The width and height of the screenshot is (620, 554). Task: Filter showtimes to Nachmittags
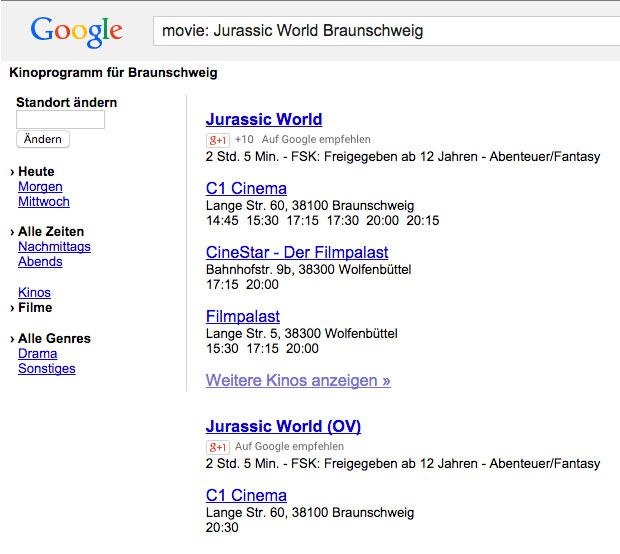click(x=54, y=247)
